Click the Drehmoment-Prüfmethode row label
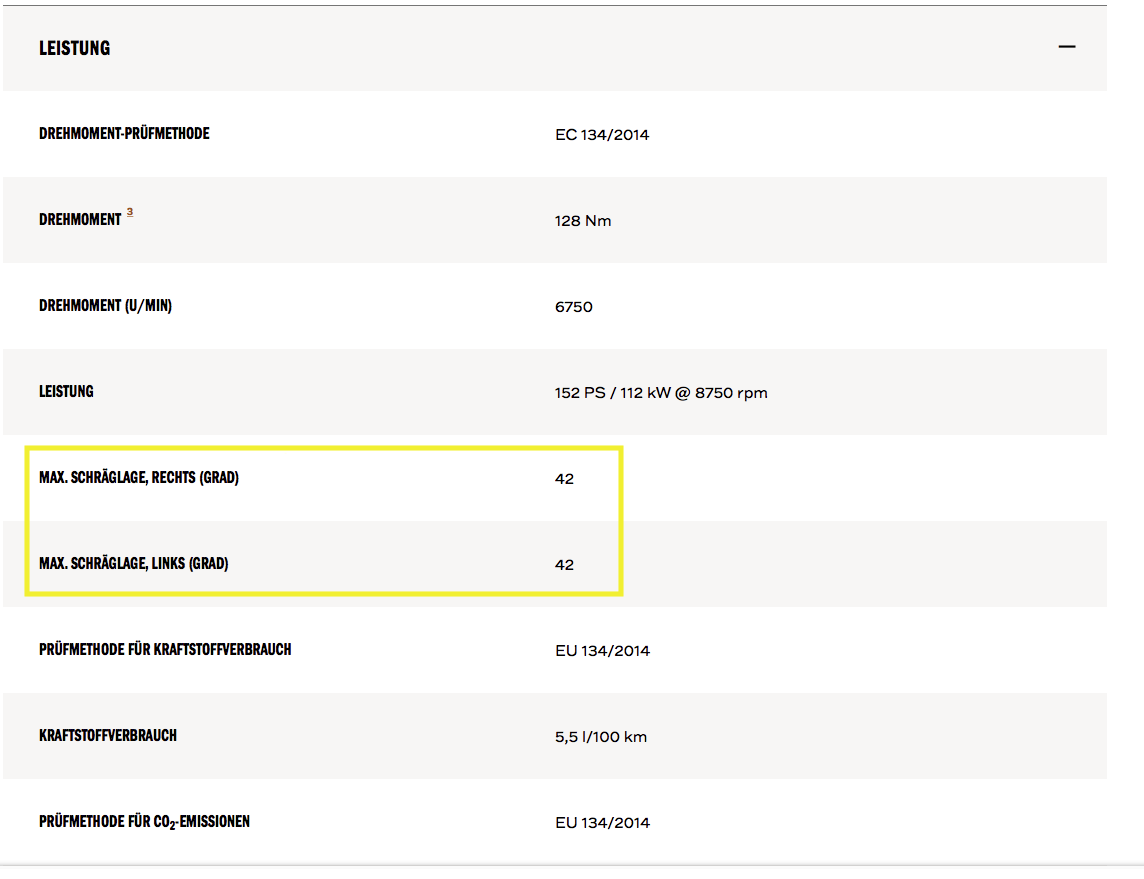 pyautogui.click(x=124, y=134)
